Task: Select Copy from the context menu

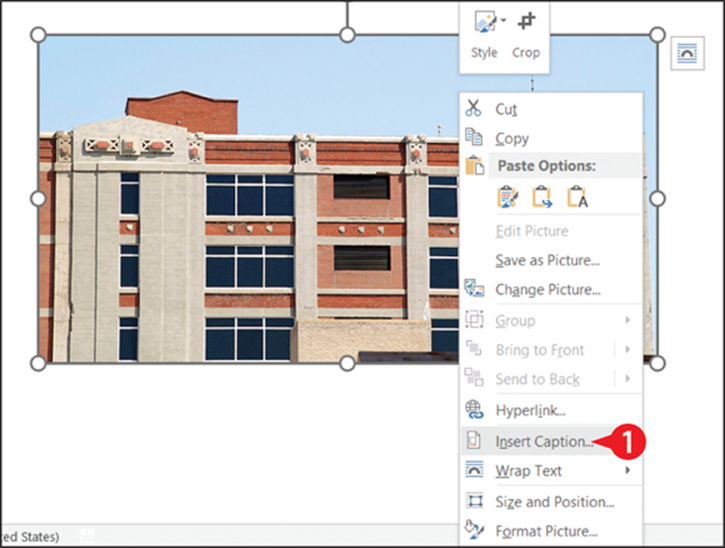Action: [551, 138]
